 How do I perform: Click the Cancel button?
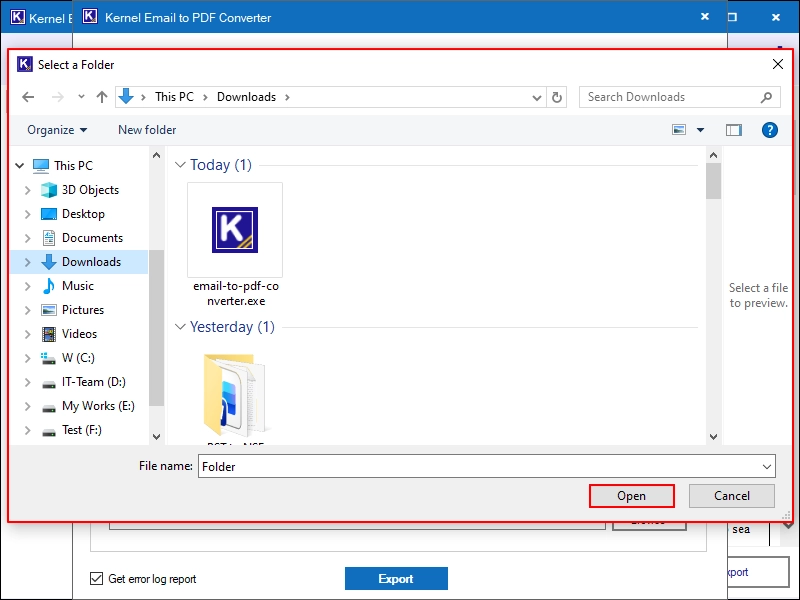(x=732, y=496)
